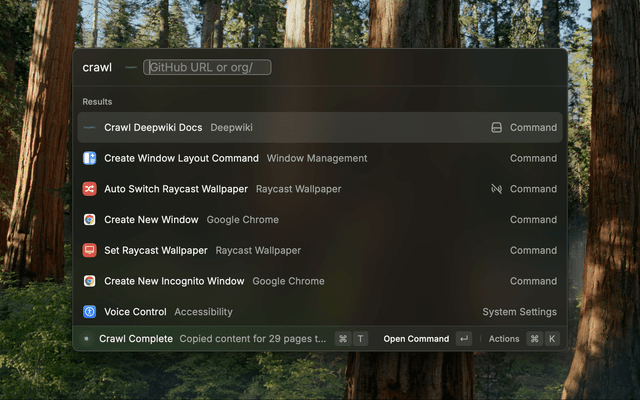Click the storage icon on the Crawl Deepwiki Docs row

click(x=496, y=127)
